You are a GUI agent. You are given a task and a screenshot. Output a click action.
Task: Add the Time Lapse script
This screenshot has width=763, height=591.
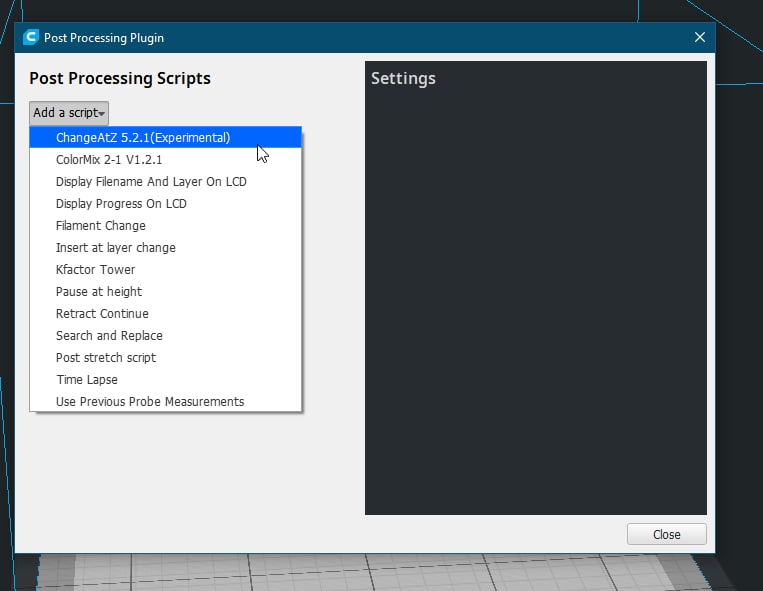[165, 379]
